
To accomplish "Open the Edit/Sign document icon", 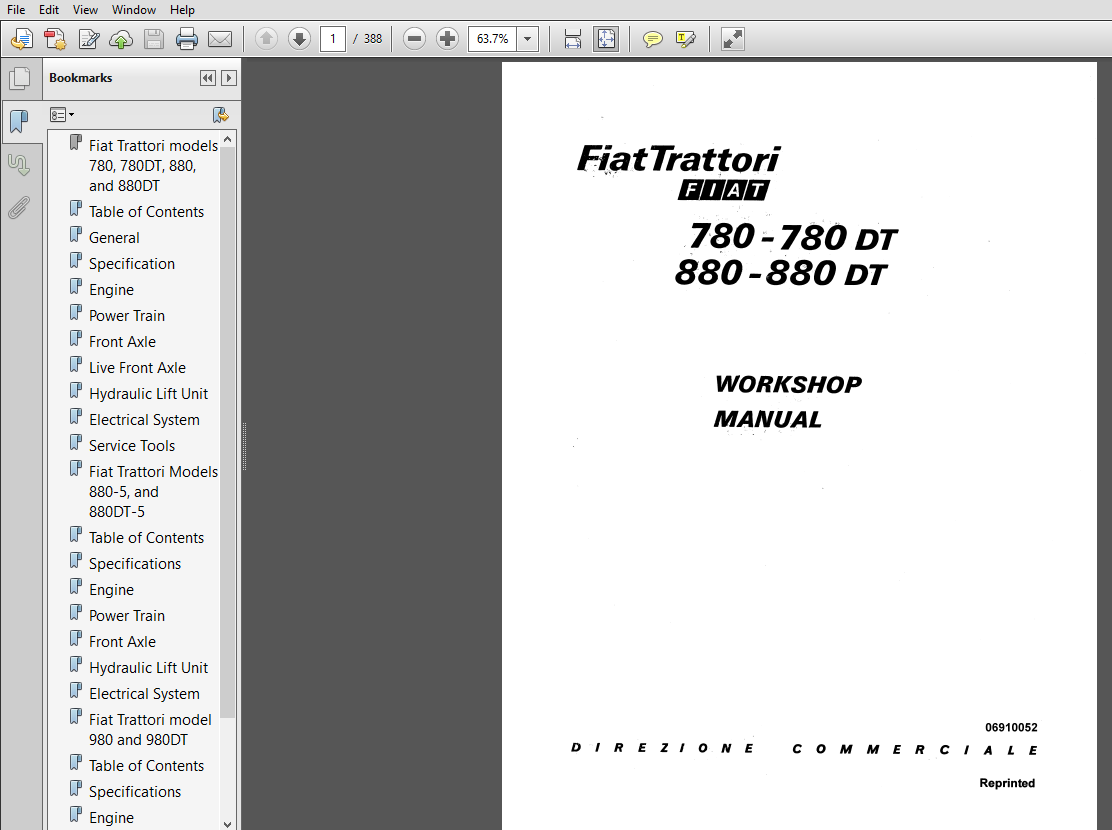I will (x=89, y=39).
